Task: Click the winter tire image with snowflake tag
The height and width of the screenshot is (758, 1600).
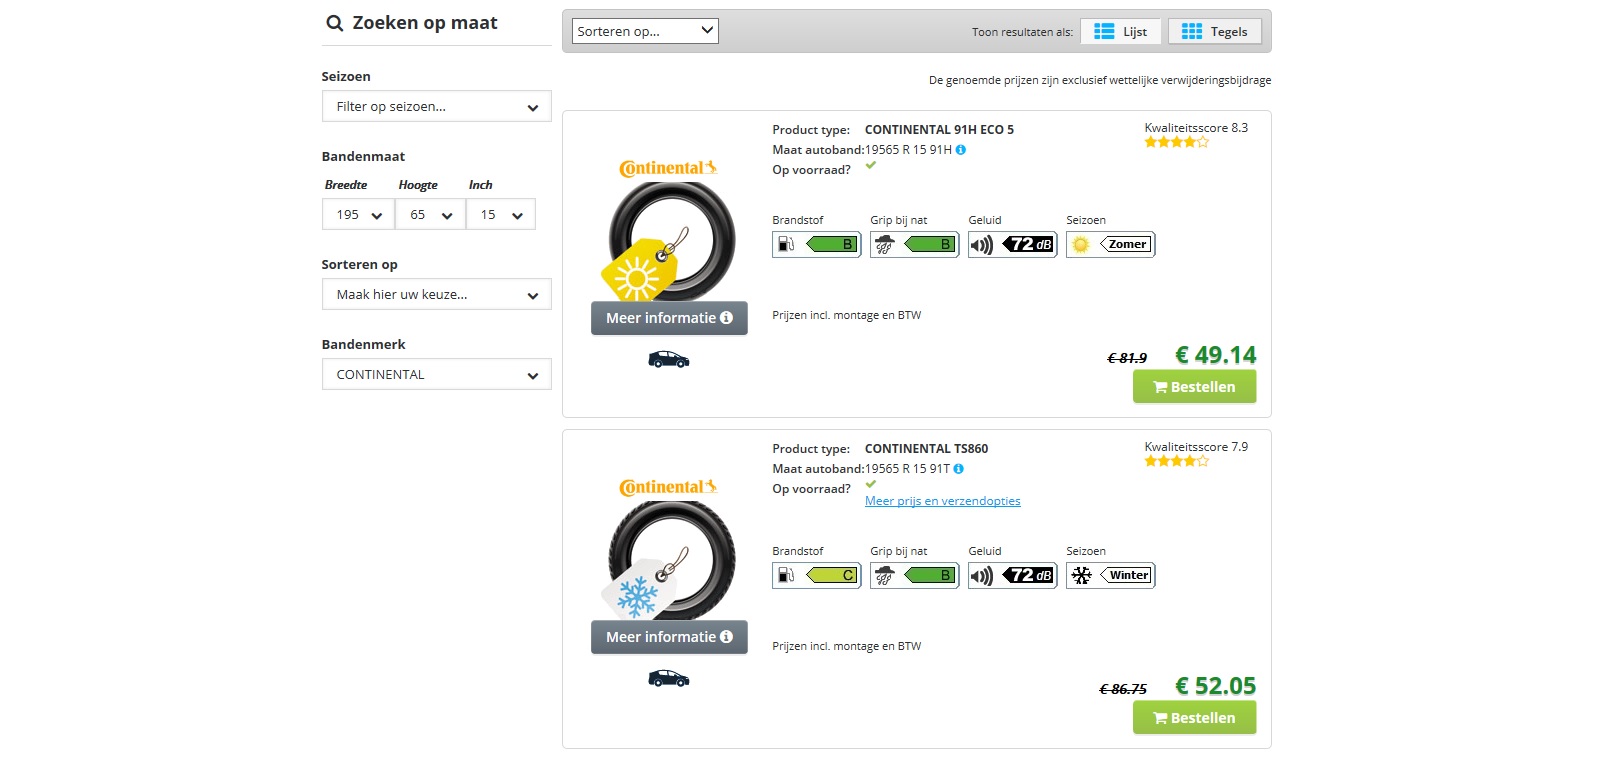Action: pyautogui.click(x=668, y=560)
